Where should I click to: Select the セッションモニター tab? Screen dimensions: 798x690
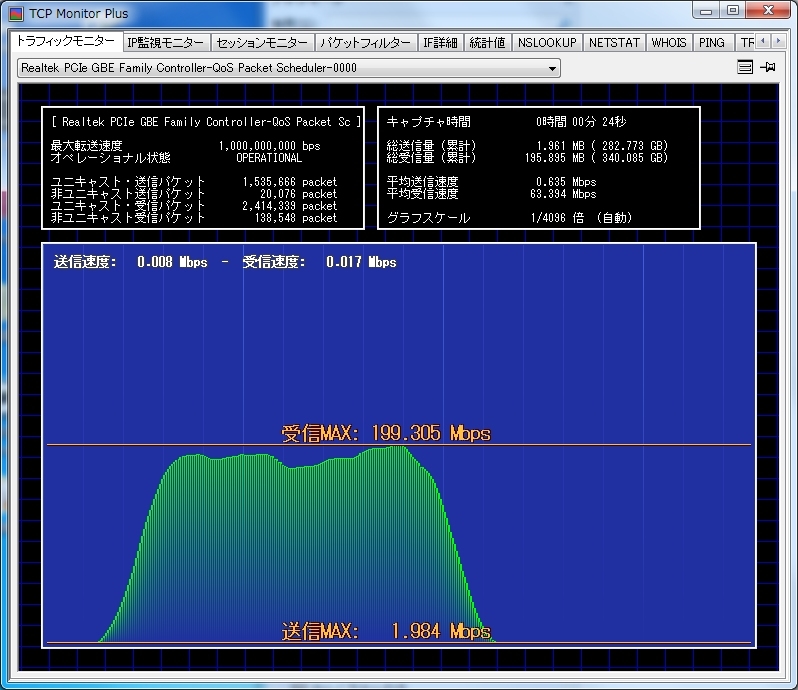coord(262,43)
